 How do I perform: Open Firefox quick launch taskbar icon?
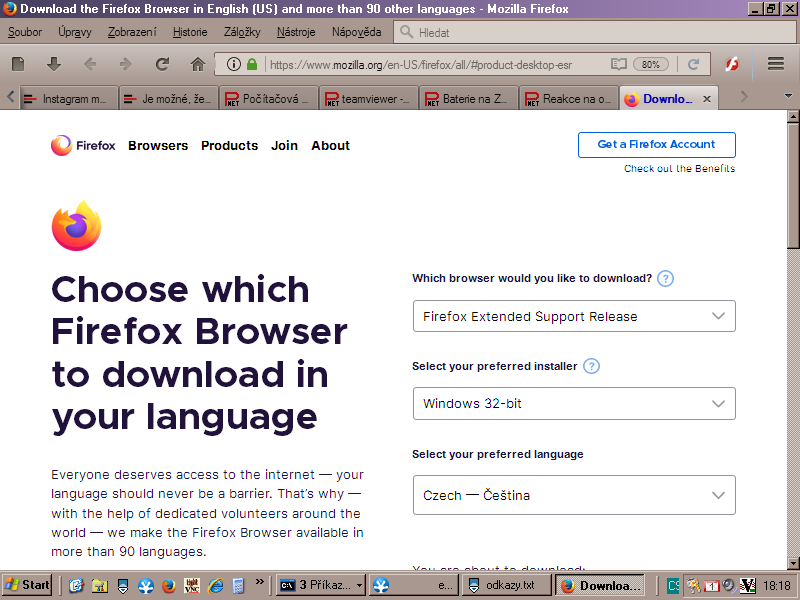click(x=168, y=585)
